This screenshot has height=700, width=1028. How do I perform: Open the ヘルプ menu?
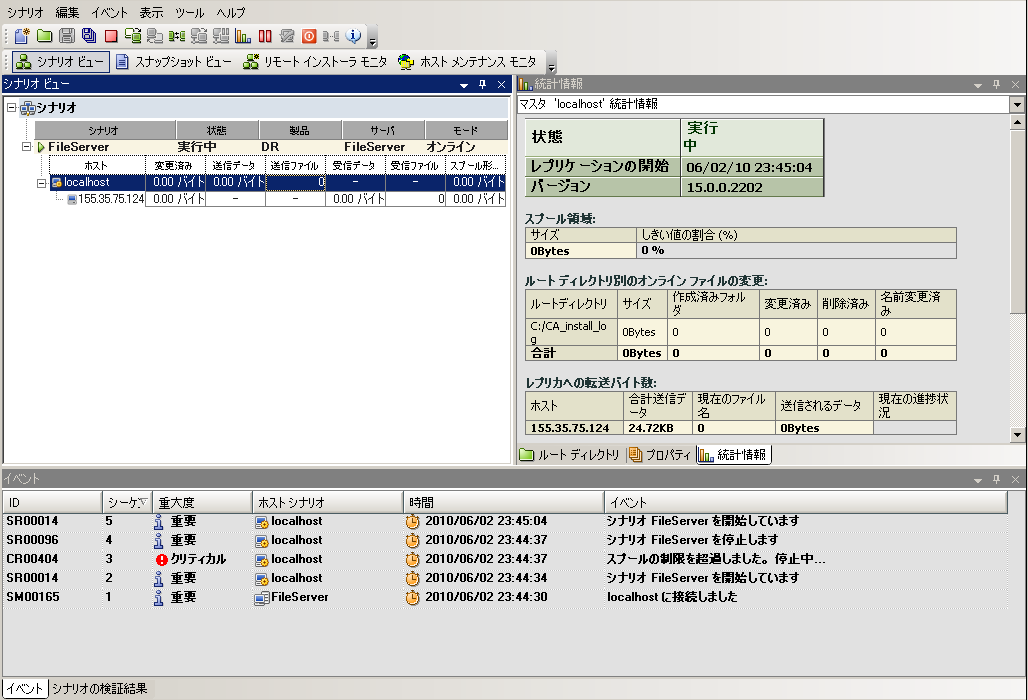231,12
